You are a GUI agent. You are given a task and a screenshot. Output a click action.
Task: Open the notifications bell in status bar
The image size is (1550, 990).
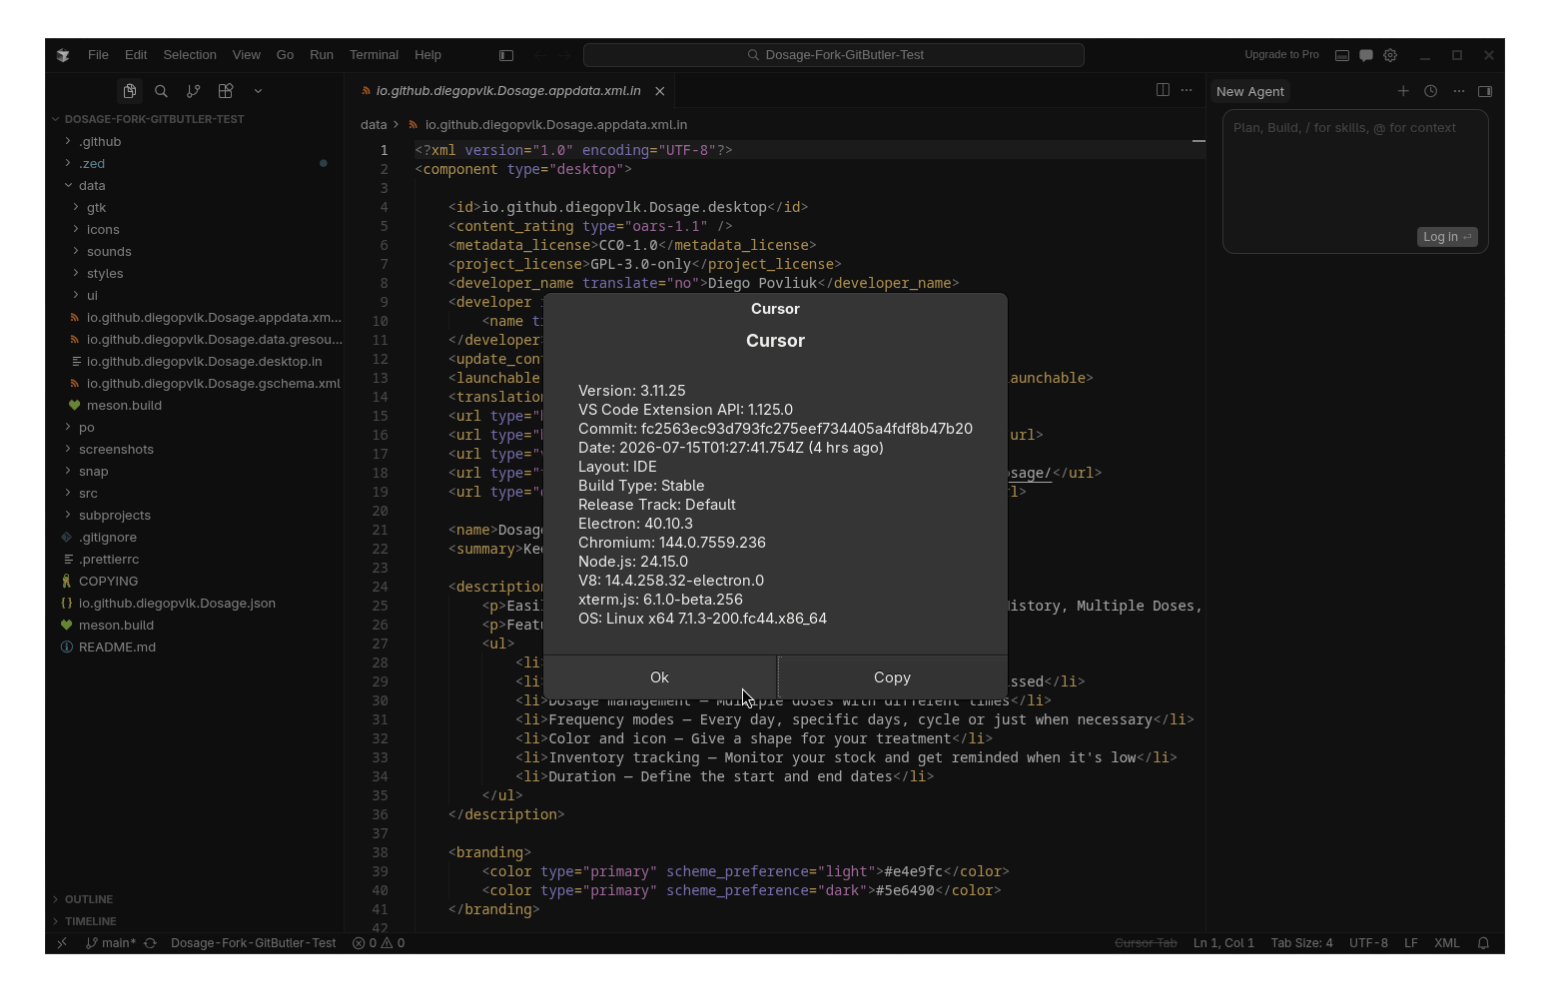tap(1484, 943)
